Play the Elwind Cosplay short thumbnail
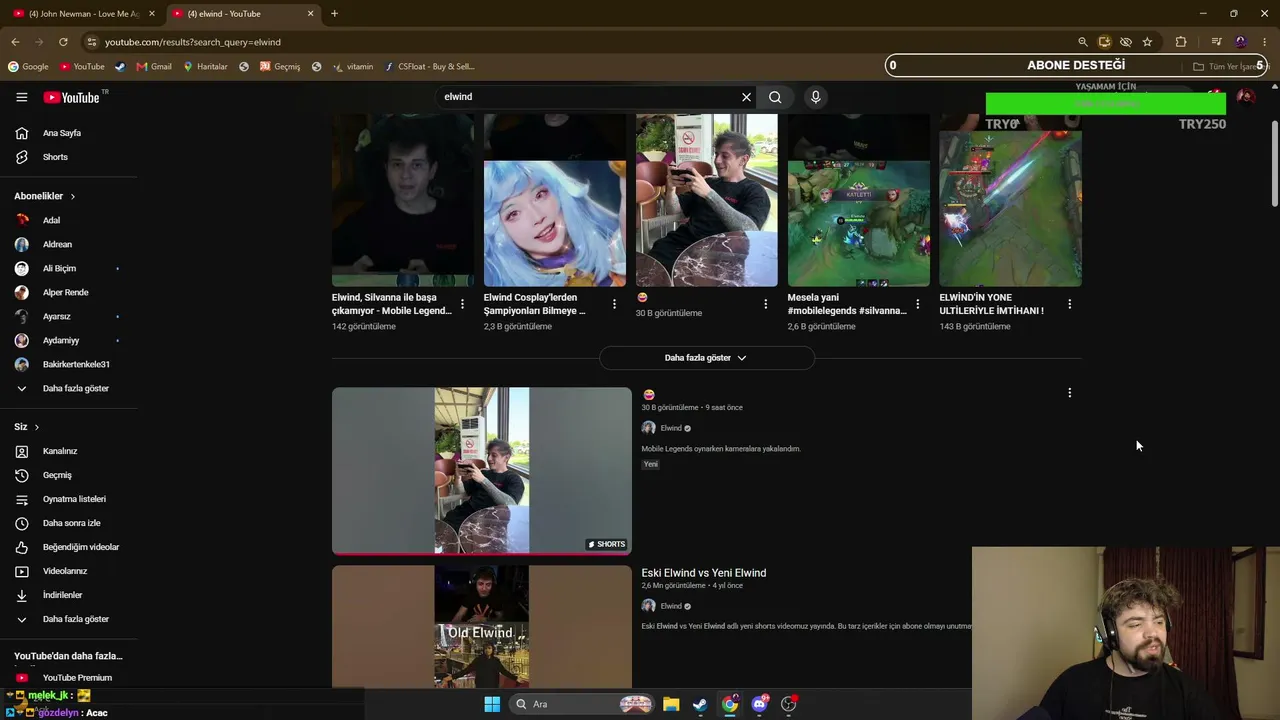 click(x=555, y=200)
